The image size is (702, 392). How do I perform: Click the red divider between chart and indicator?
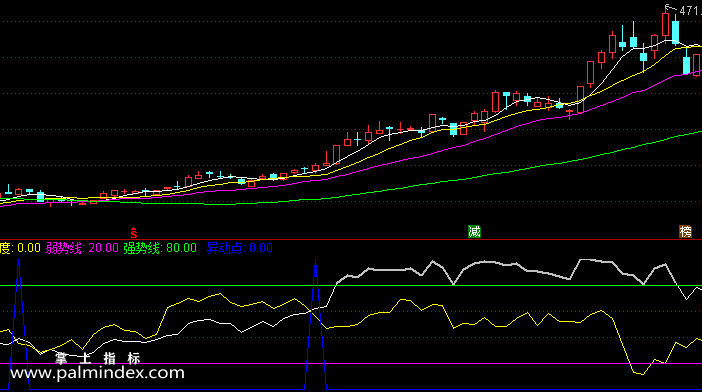351,239
